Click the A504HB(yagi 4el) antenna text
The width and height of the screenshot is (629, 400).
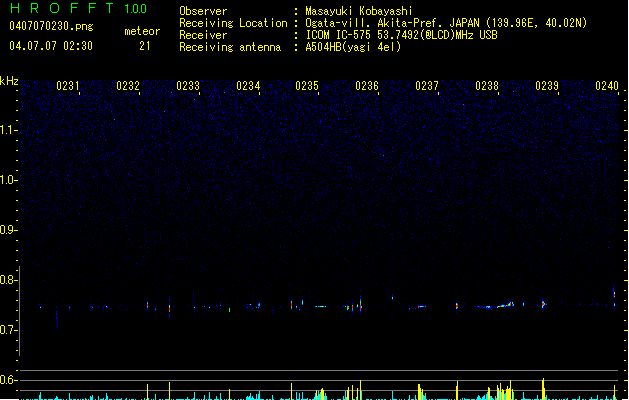pyautogui.click(x=353, y=47)
